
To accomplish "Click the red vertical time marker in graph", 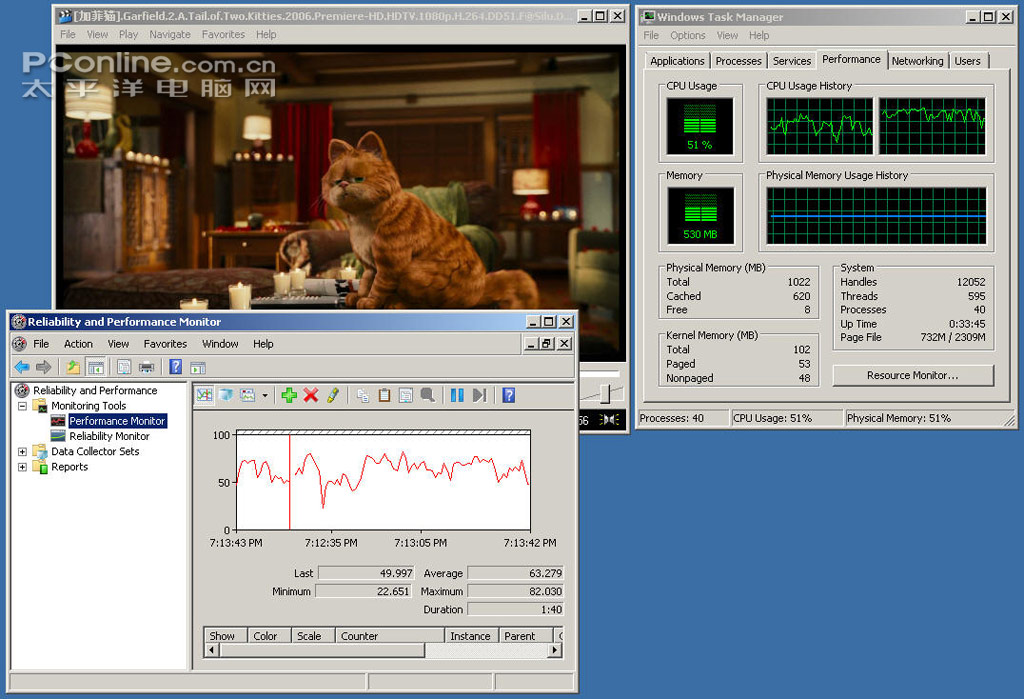I will pyautogui.click(x=289, y=482).
